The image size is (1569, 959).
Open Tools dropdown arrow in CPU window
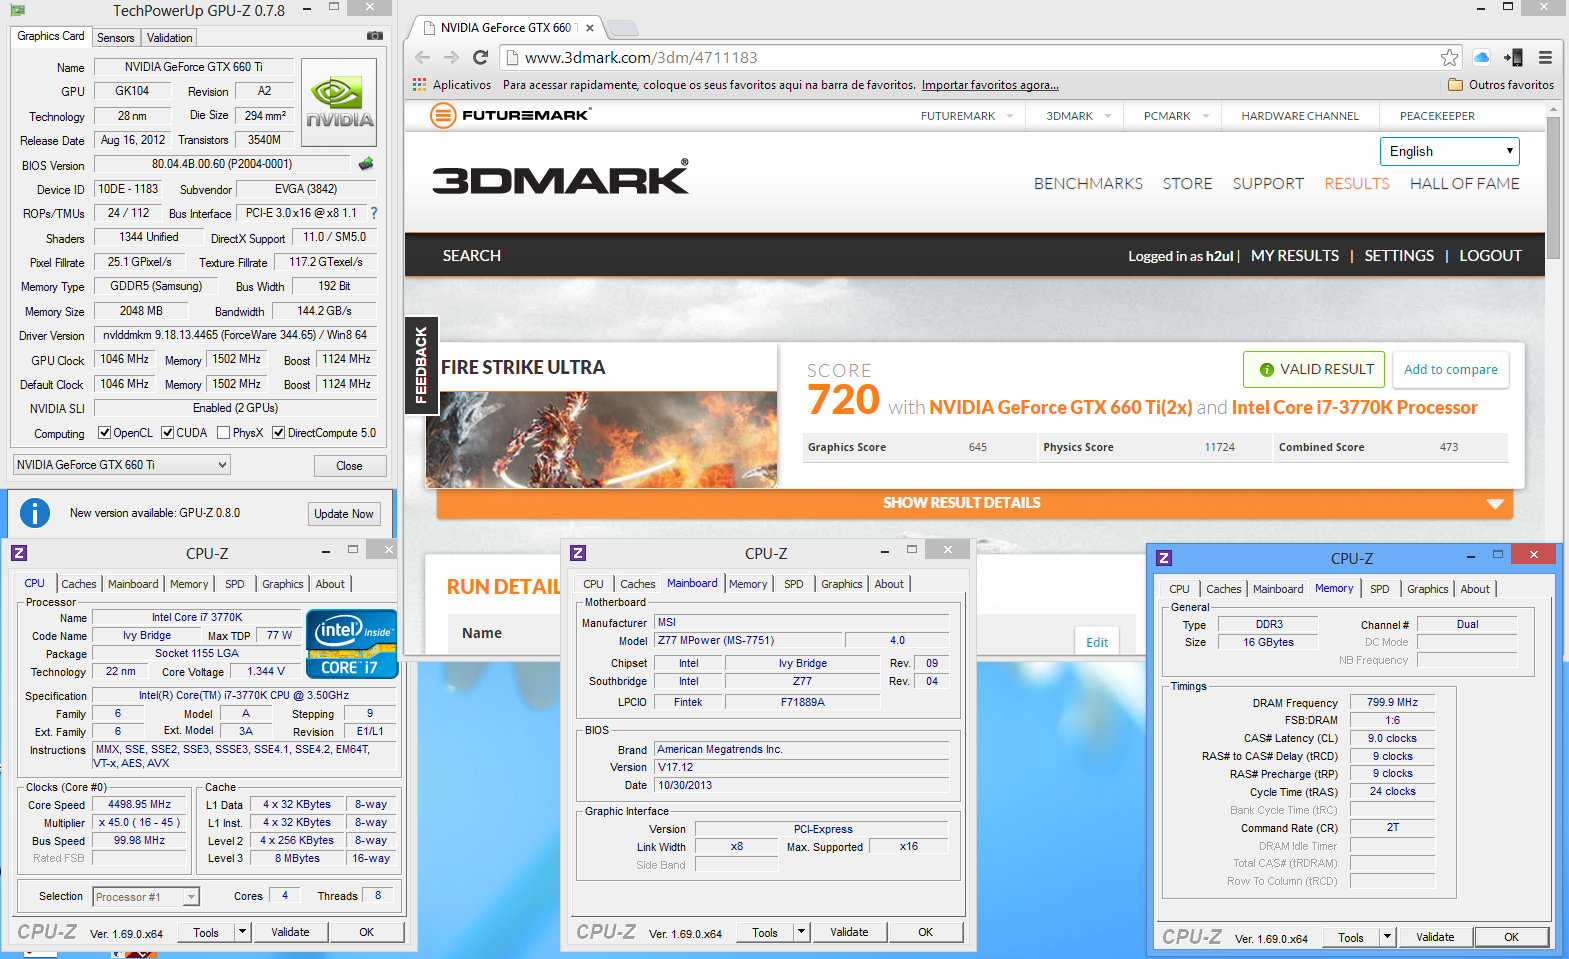242,932
